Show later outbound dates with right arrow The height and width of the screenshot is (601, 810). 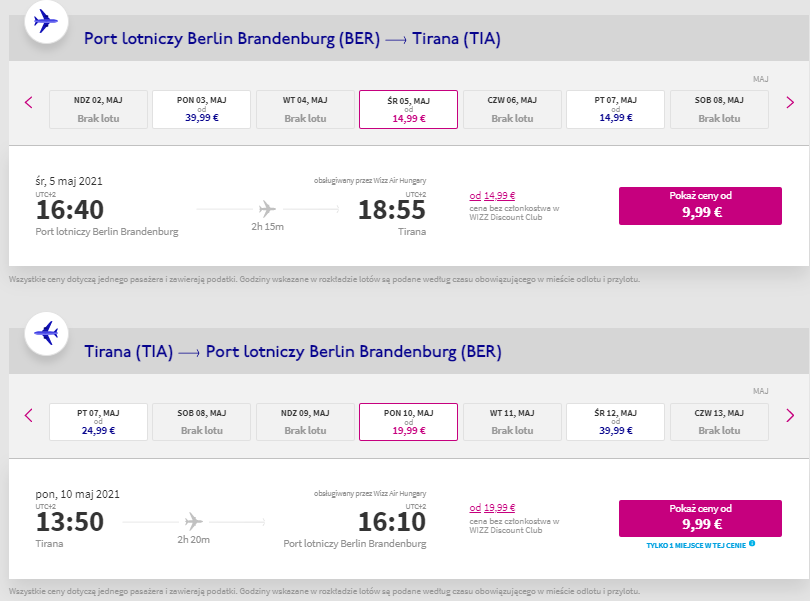pos(790,102)
